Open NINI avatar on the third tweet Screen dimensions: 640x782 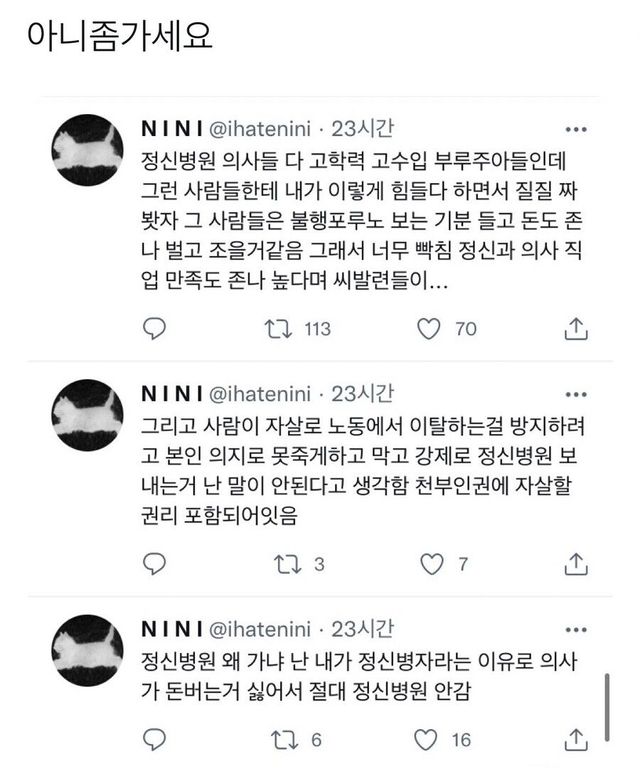(x=87, y=650)
